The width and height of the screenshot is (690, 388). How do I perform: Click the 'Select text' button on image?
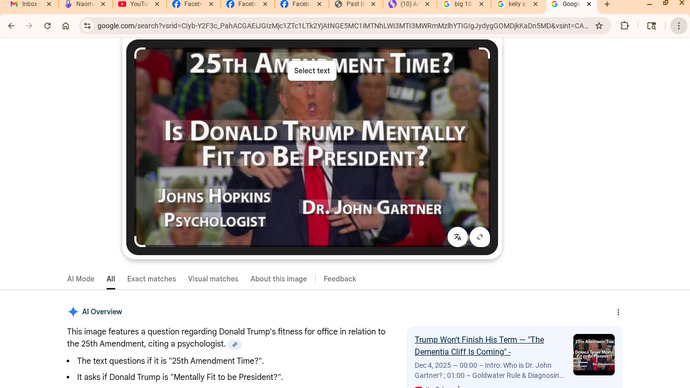click(312, 71)
